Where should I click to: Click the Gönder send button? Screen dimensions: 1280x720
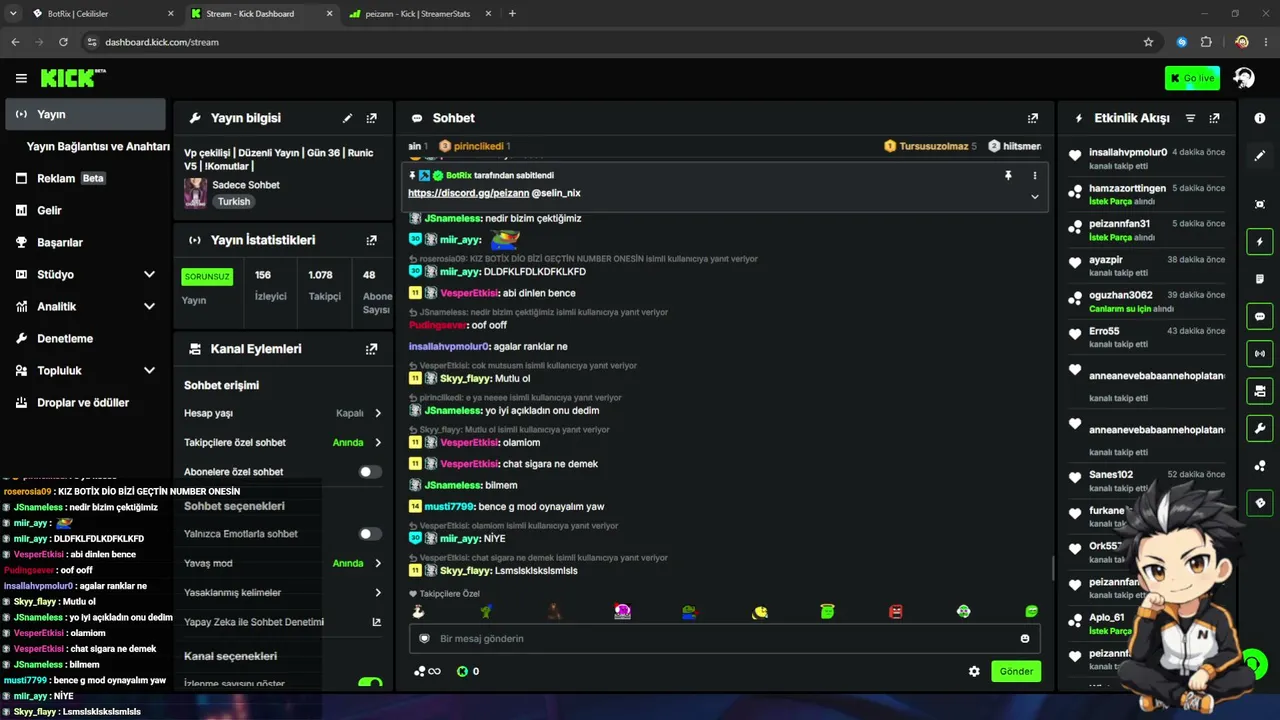(1016, 671)
